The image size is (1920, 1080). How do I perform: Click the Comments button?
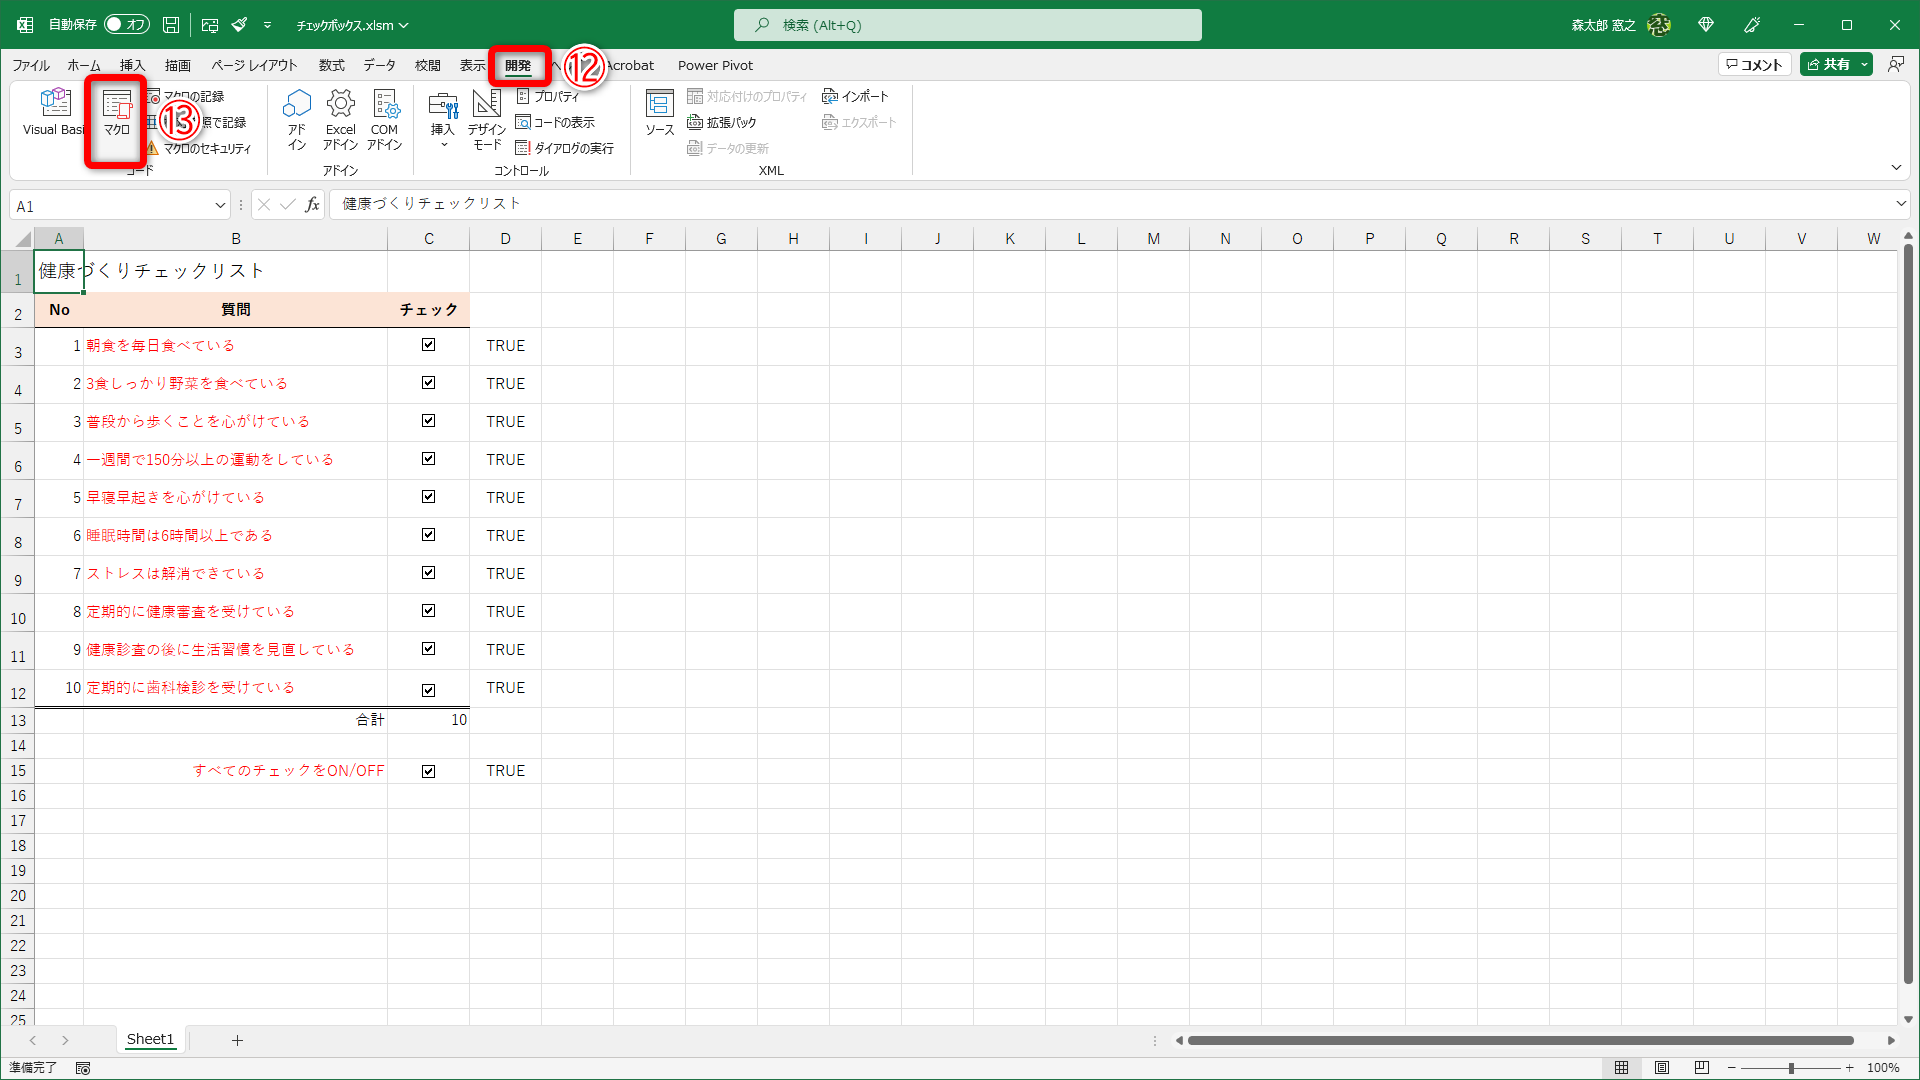click(1754, 65)
